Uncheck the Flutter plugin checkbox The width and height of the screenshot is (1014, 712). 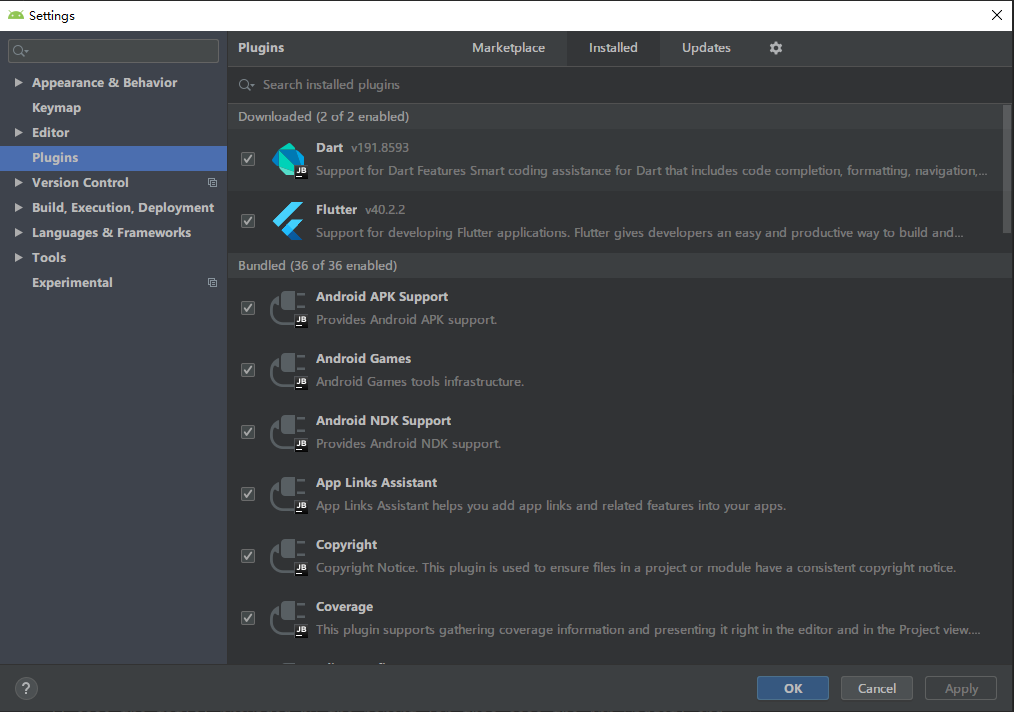tap(248, 221)
